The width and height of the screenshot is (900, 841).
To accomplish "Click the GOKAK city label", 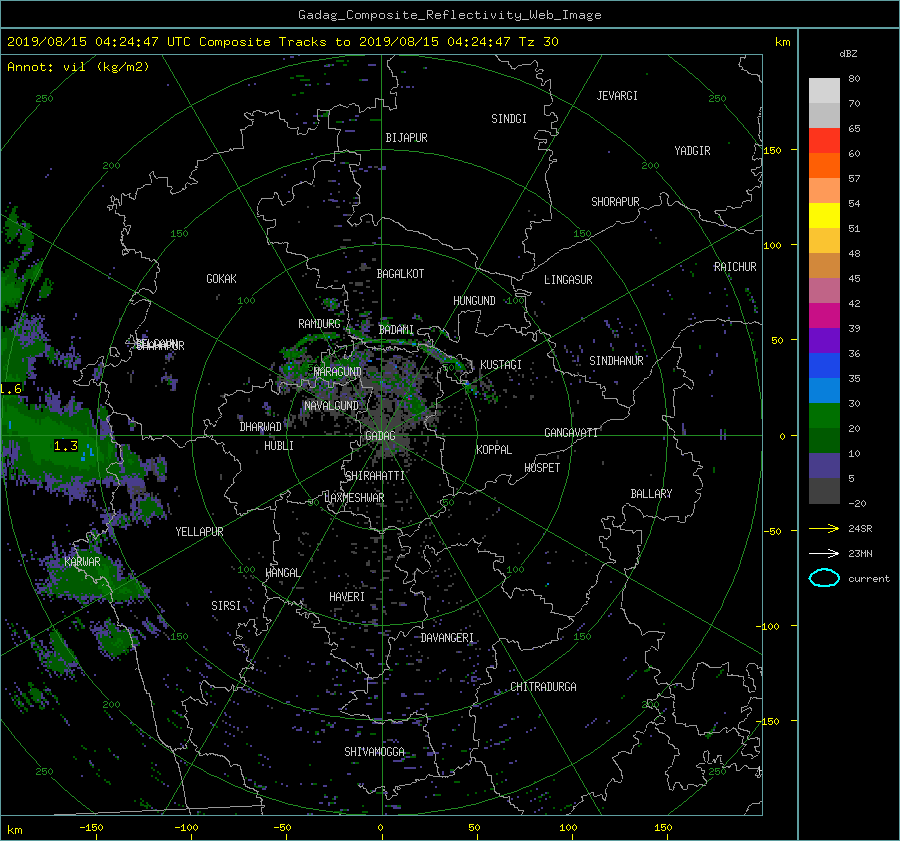I will click(x=221, y=278).
